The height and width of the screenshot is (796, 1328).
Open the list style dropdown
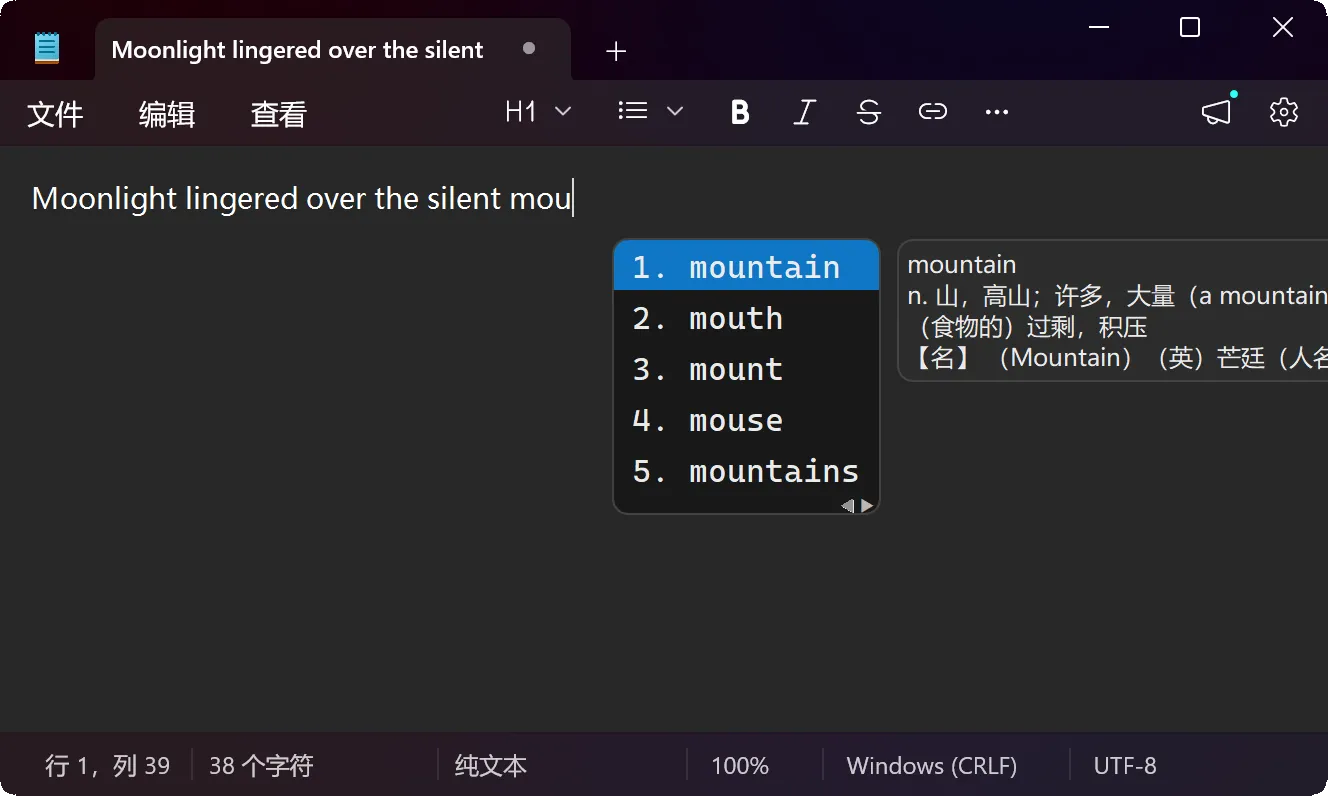tap(651, 112)
